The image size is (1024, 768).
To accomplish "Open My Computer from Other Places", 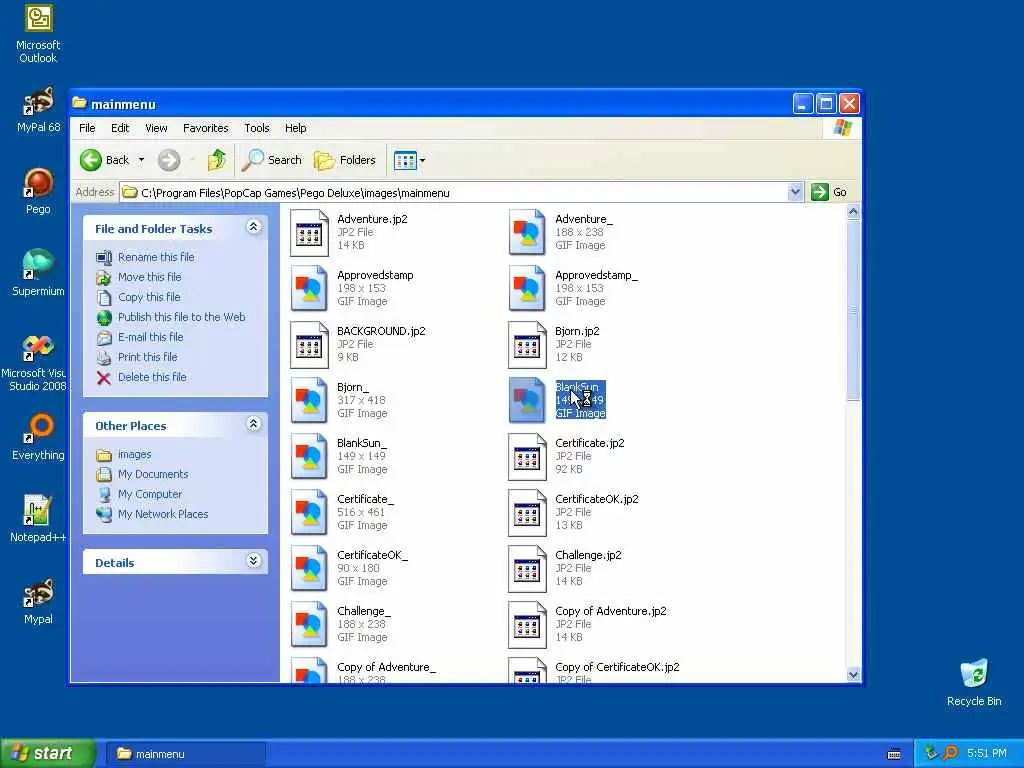I will coord(150,494).
